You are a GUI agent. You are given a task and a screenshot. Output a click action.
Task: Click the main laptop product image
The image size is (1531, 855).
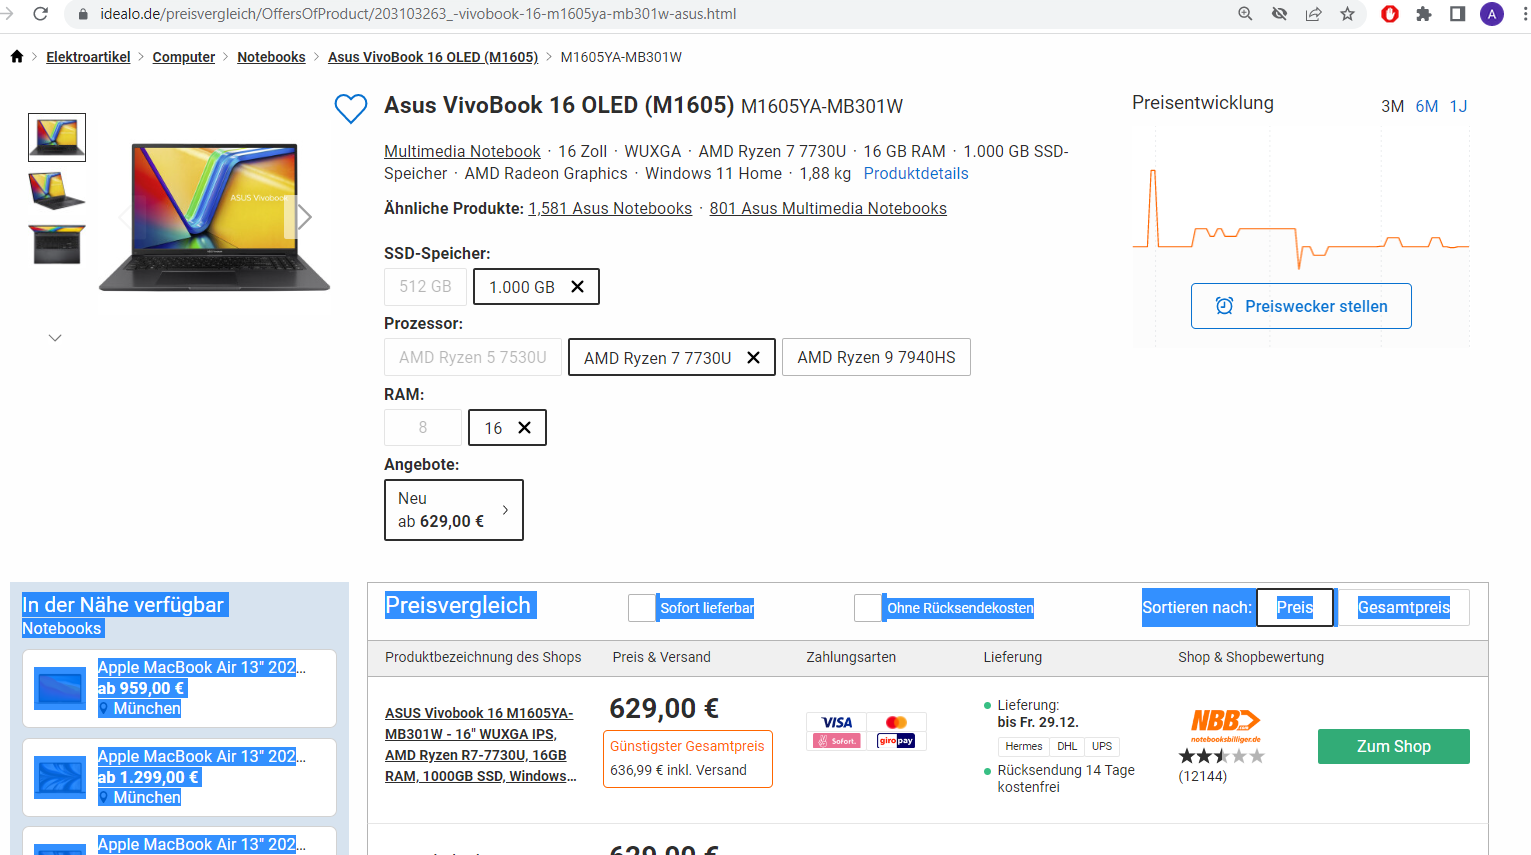pos(214,217)
